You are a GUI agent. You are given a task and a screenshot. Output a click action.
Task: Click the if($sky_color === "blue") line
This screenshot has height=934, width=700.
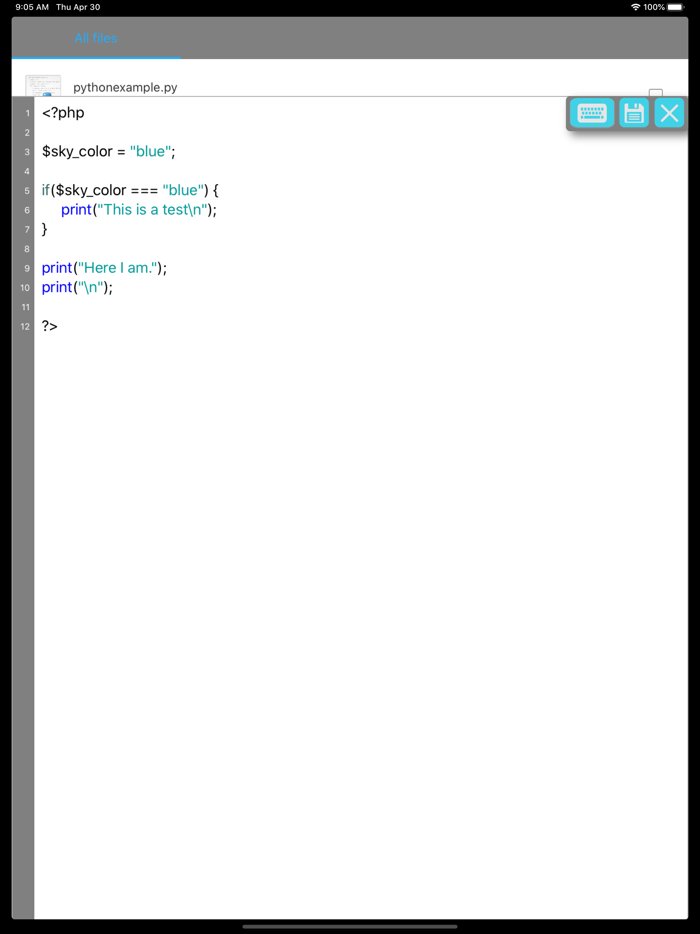[x=130, y=190]
